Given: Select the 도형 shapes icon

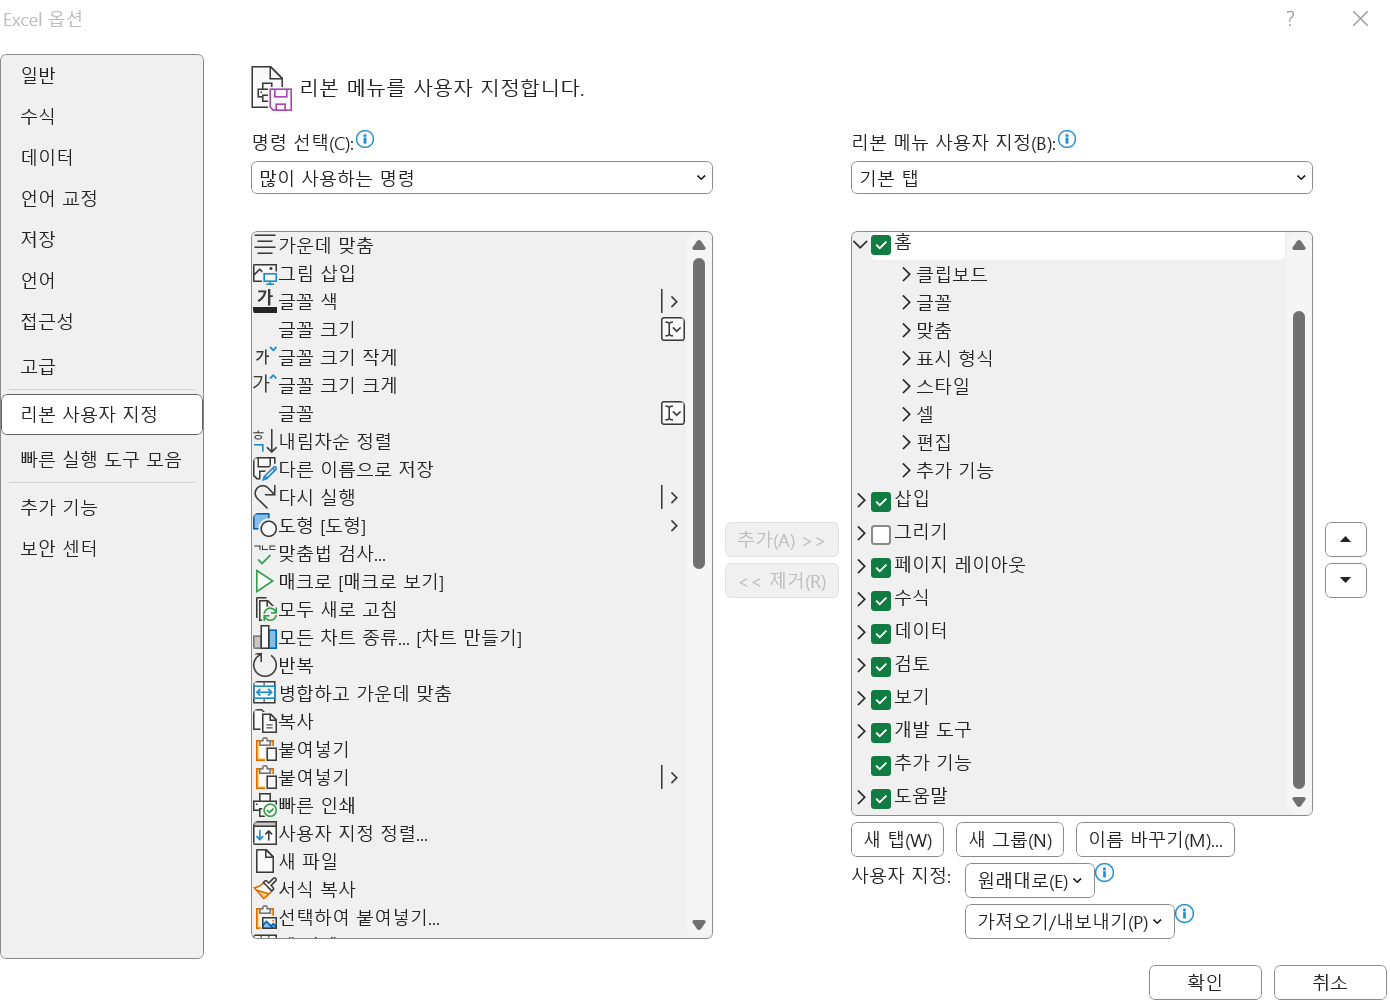Looking at the screenshot, I should (x=265, y=524).
